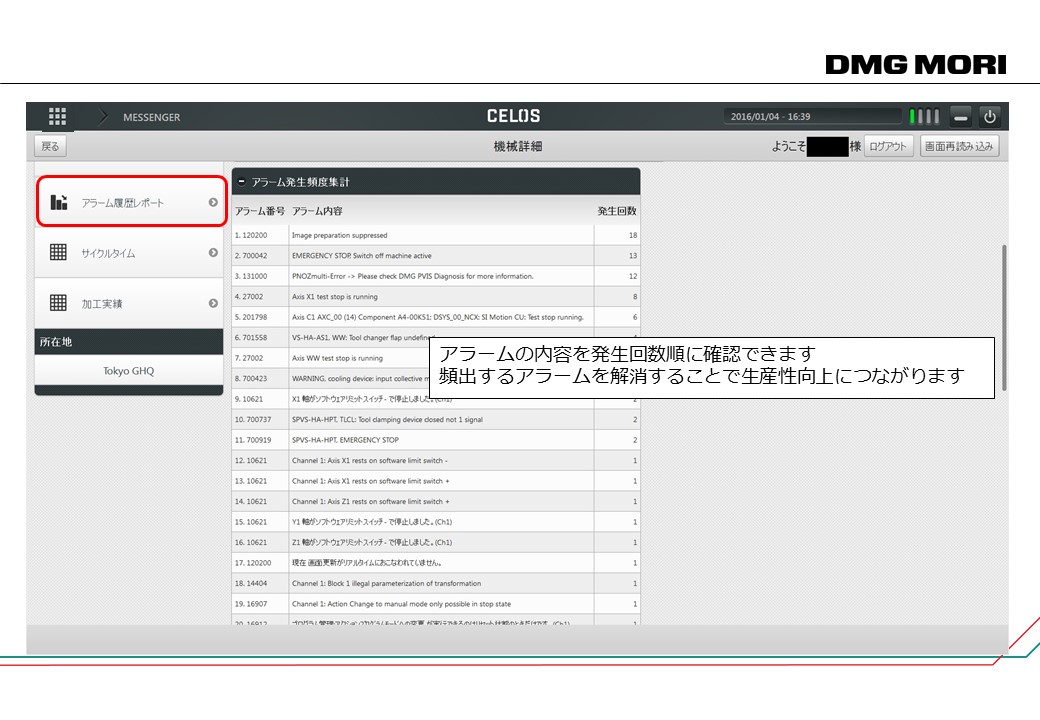Click the 発生回数 column header
Screen dimensions: 1040x720
pos(617,211)
